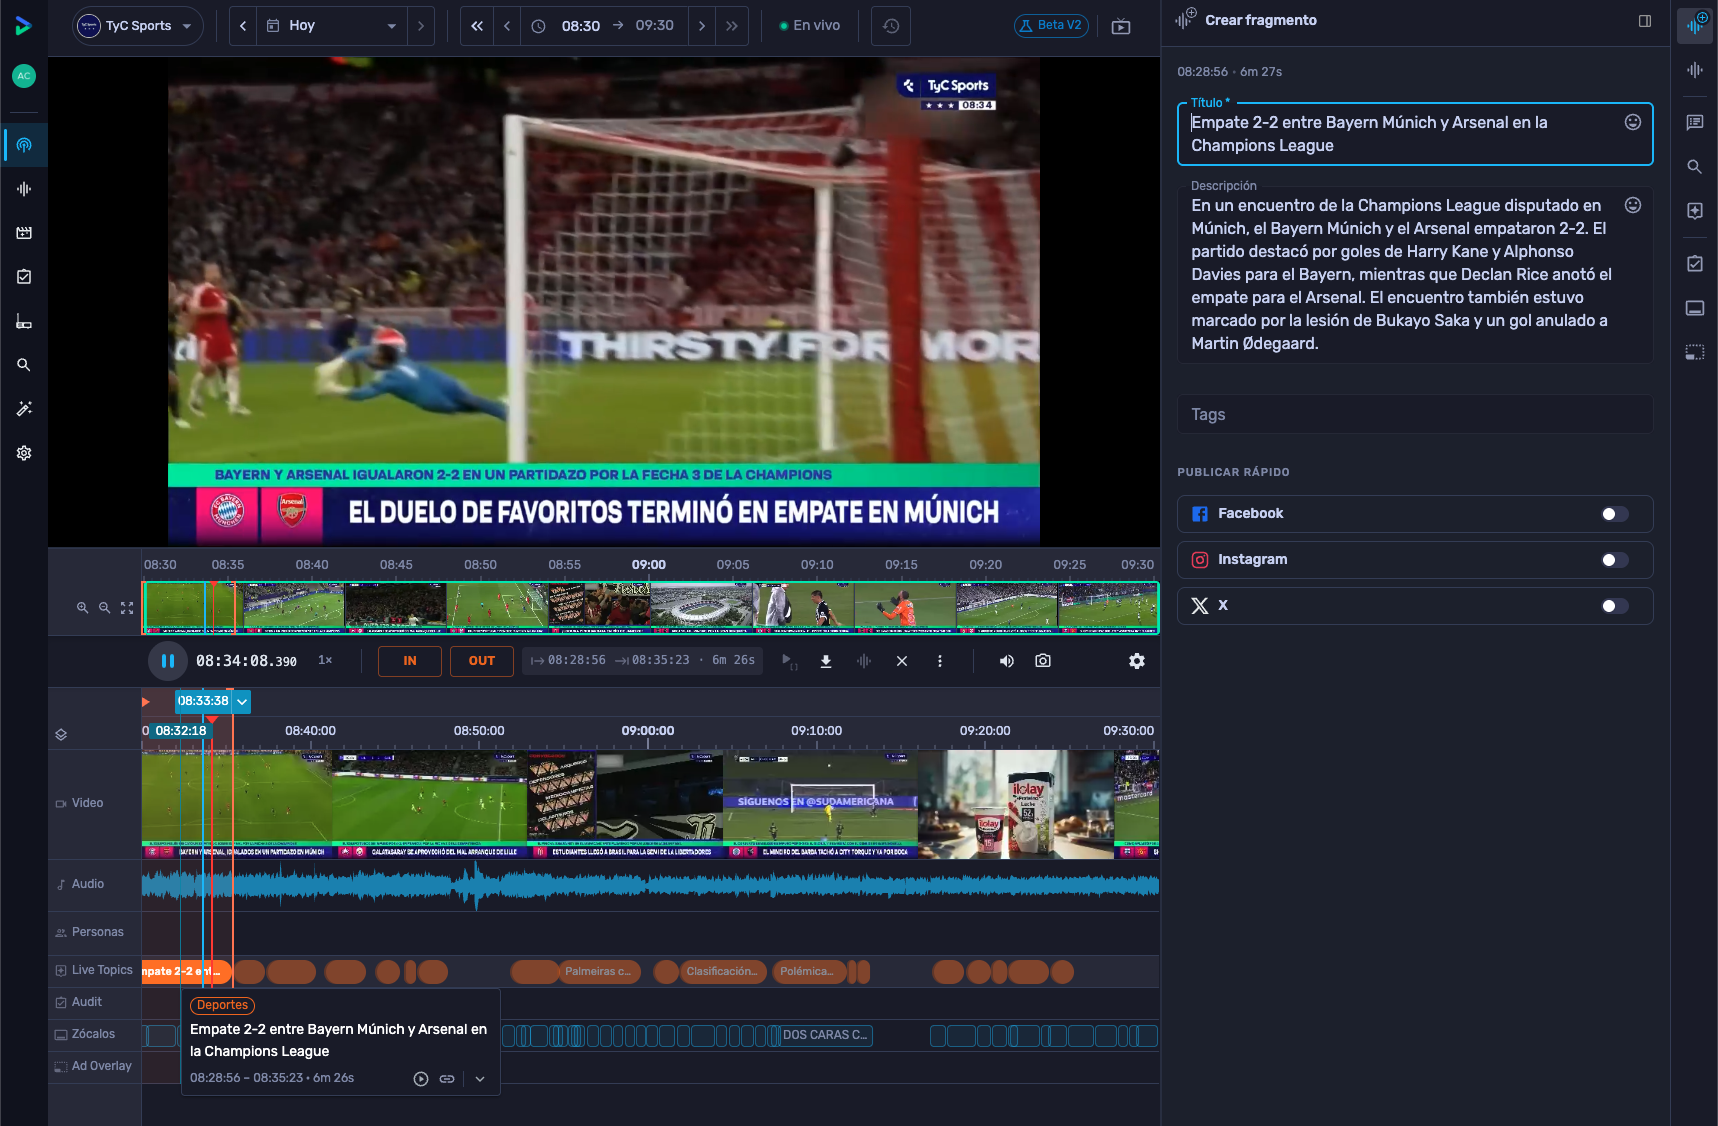Set the OUT mark point
This screenshot has width=1718, height=1126.
(482, 661)
